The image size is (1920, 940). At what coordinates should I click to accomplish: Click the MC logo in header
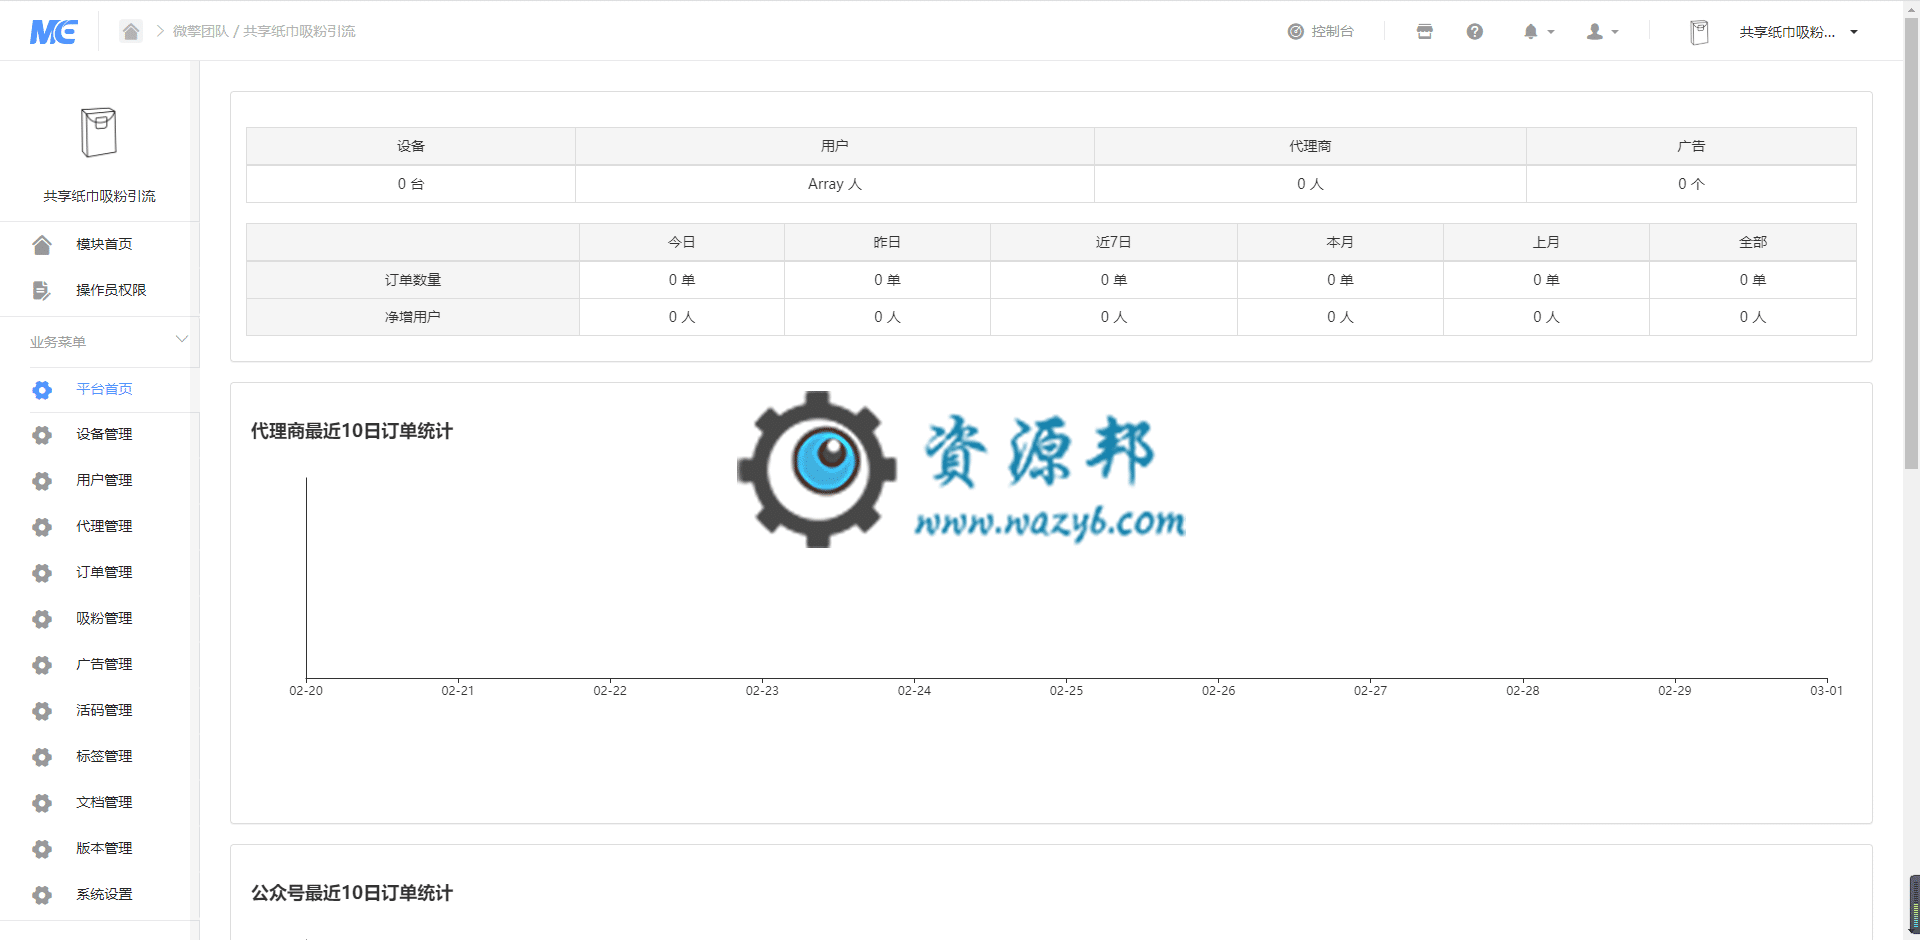coord(54,32)
